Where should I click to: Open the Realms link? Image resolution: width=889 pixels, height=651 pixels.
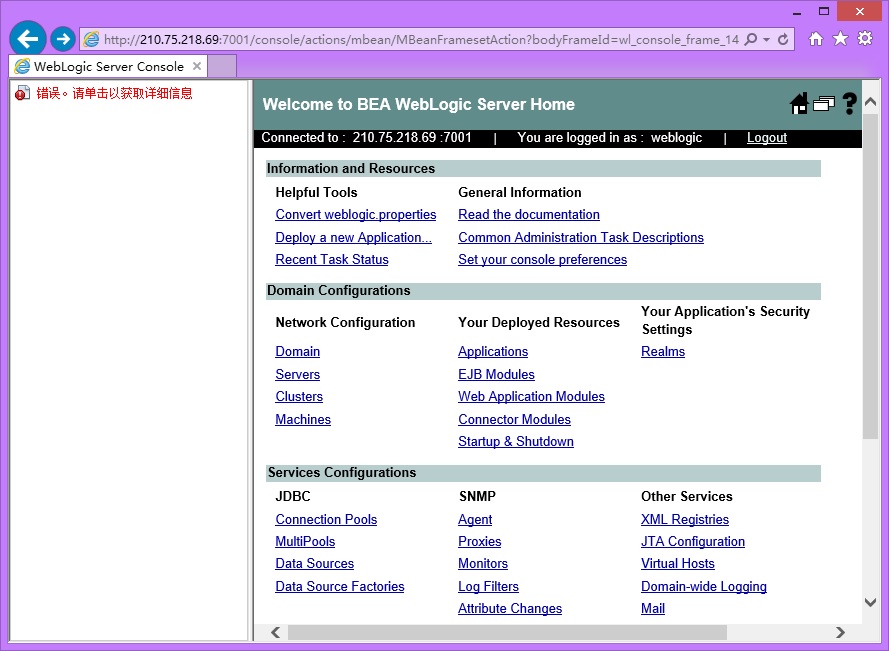coord(663,352)
